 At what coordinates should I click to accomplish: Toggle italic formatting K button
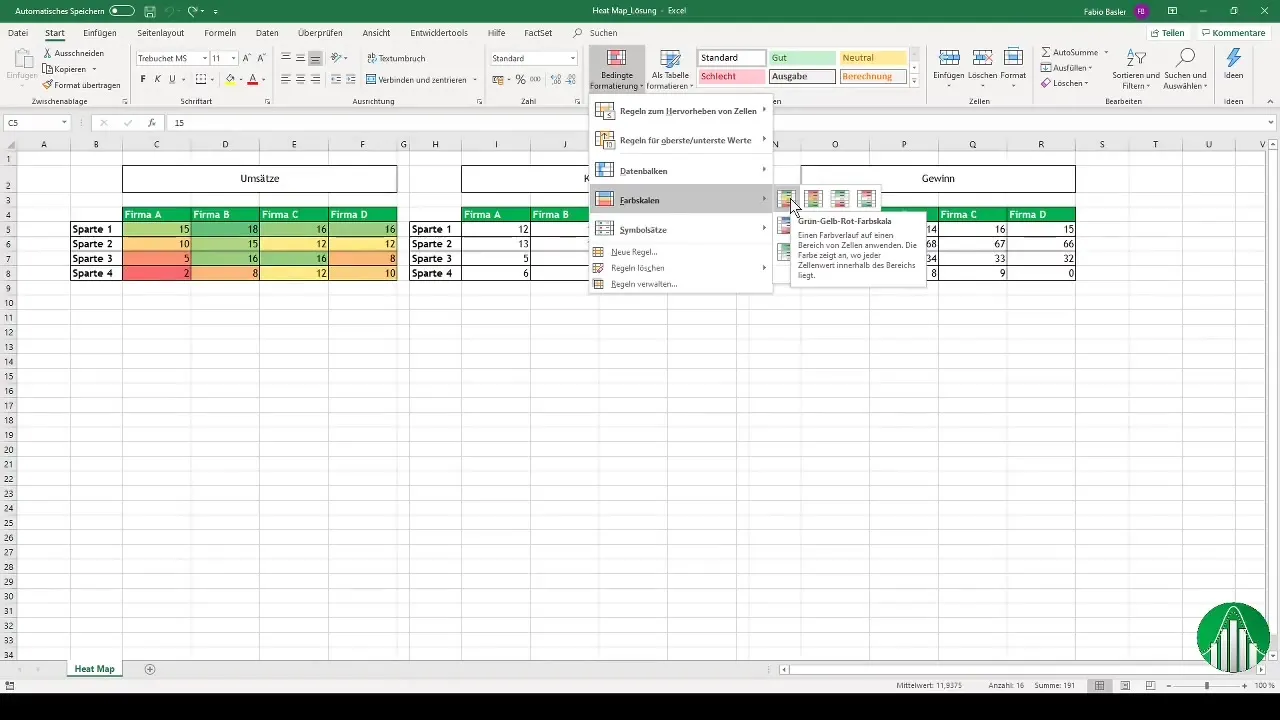(x=157, y=79)
